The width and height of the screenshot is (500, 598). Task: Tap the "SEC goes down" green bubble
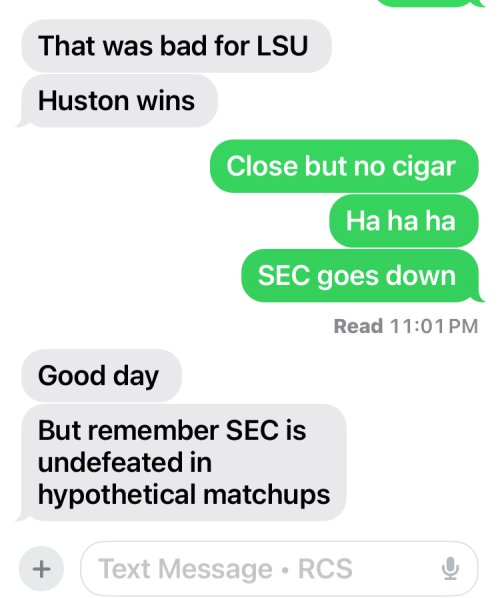[x=362, y=276]
